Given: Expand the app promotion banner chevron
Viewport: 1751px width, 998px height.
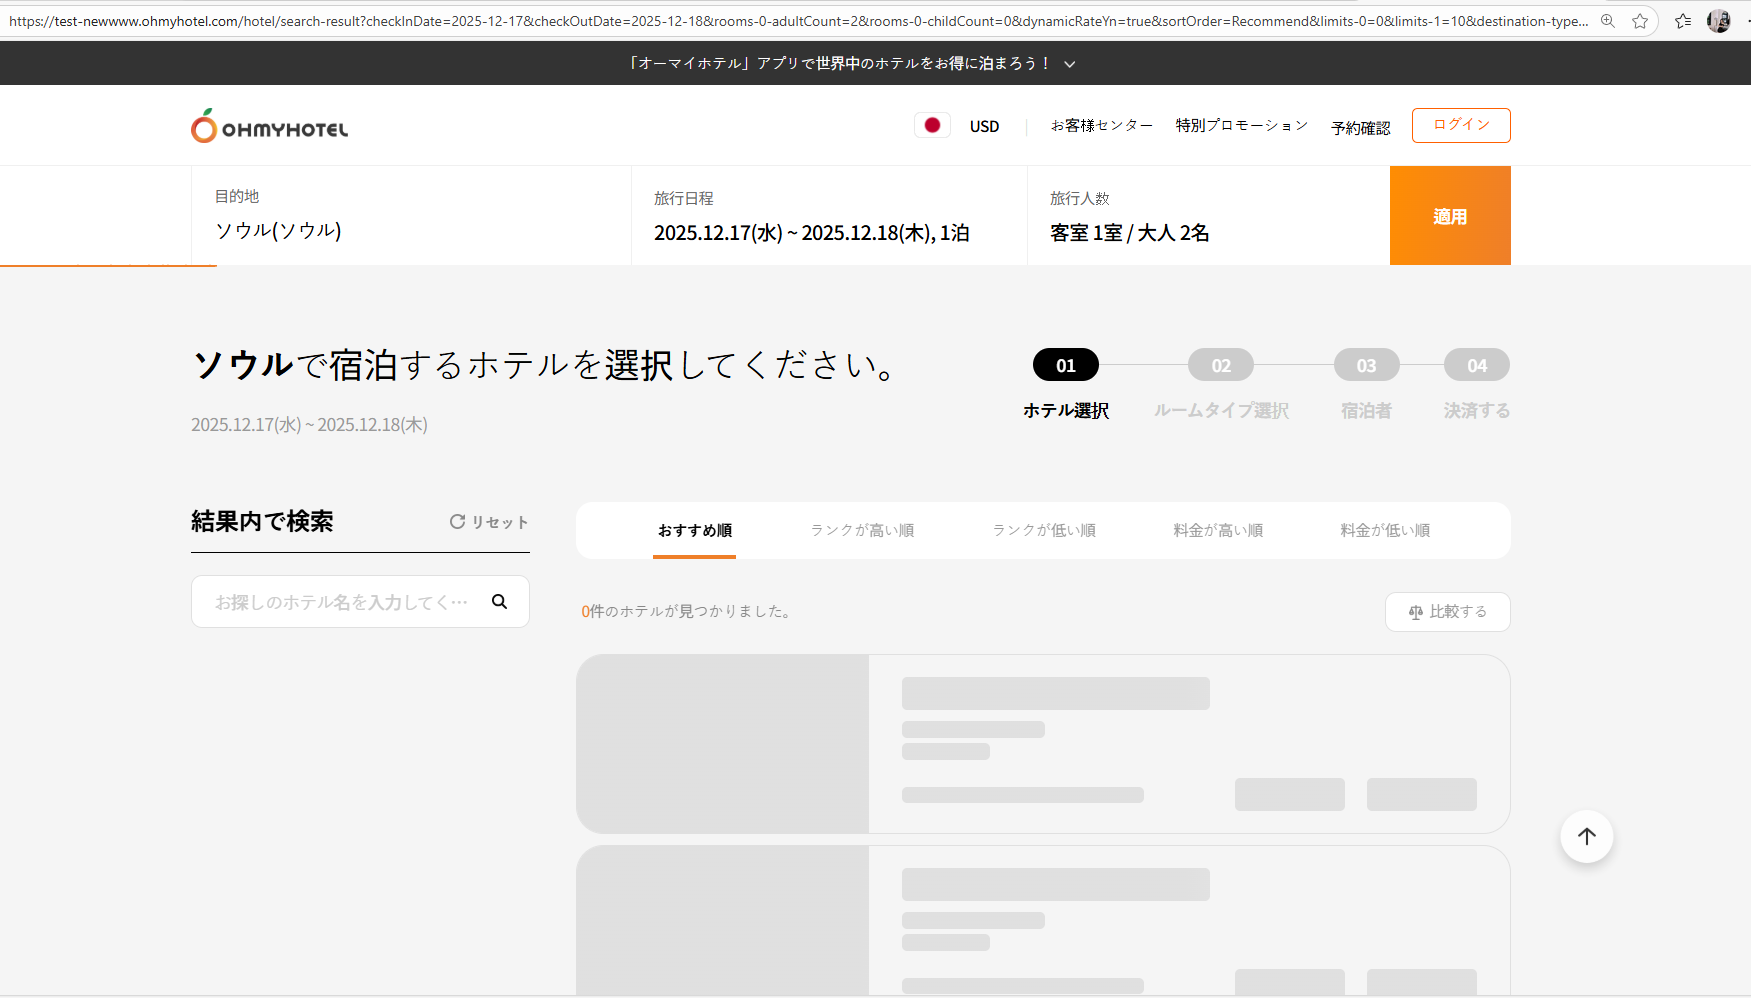Looking at the screenshot, I should click(x=1070, y=64).
